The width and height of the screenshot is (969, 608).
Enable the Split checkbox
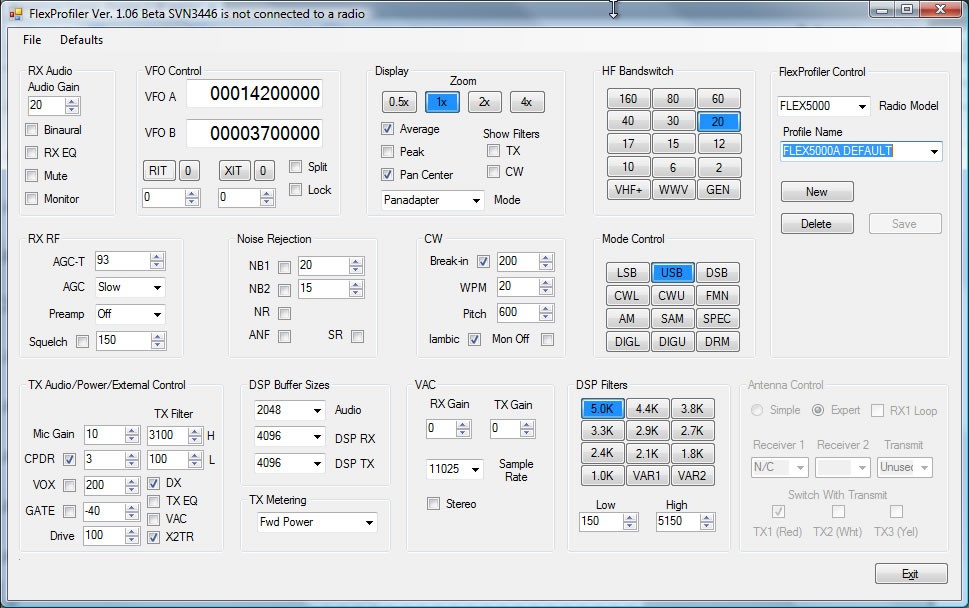click(x=295, y=167)
